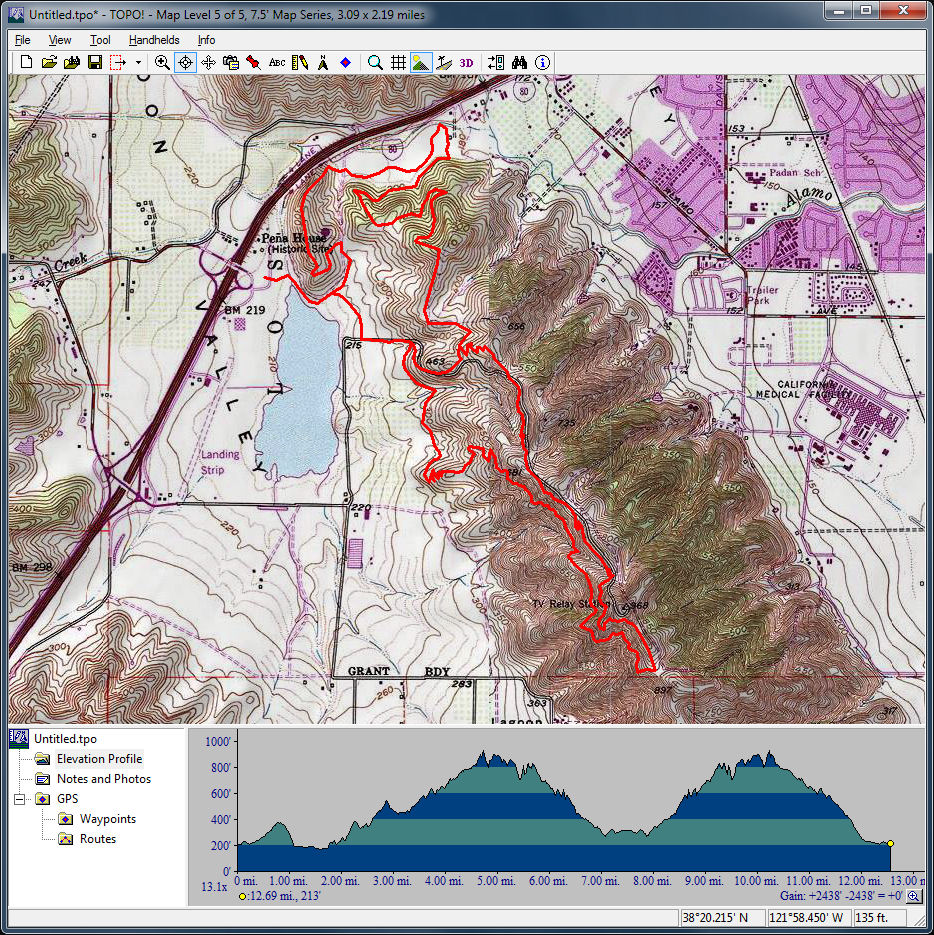Click the Save floppy disk icon
Image resolution: width=934 pixels, height=935 pixels.
94,62
